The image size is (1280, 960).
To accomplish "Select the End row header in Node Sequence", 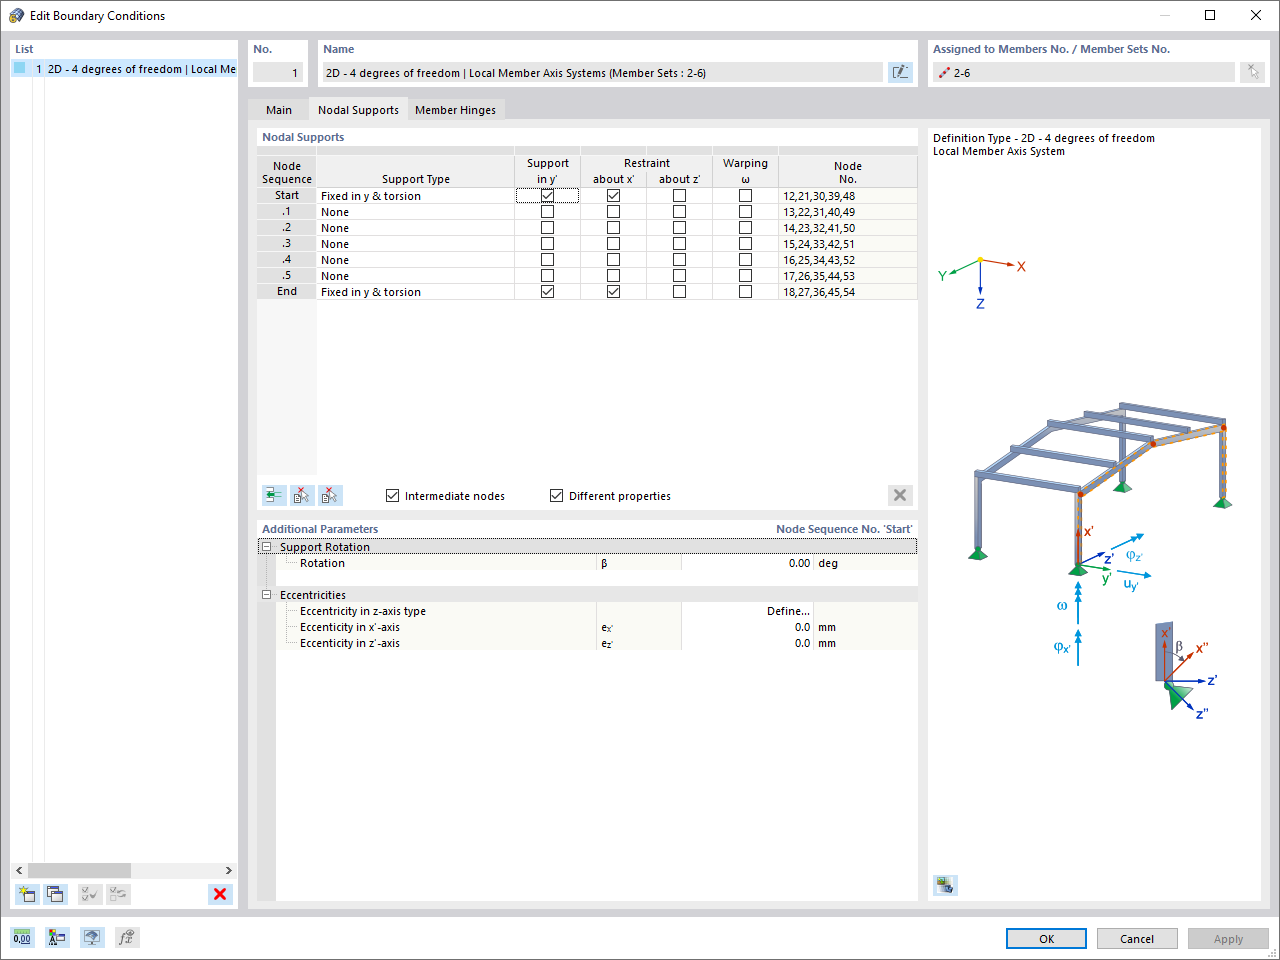I will coord(287,292).
